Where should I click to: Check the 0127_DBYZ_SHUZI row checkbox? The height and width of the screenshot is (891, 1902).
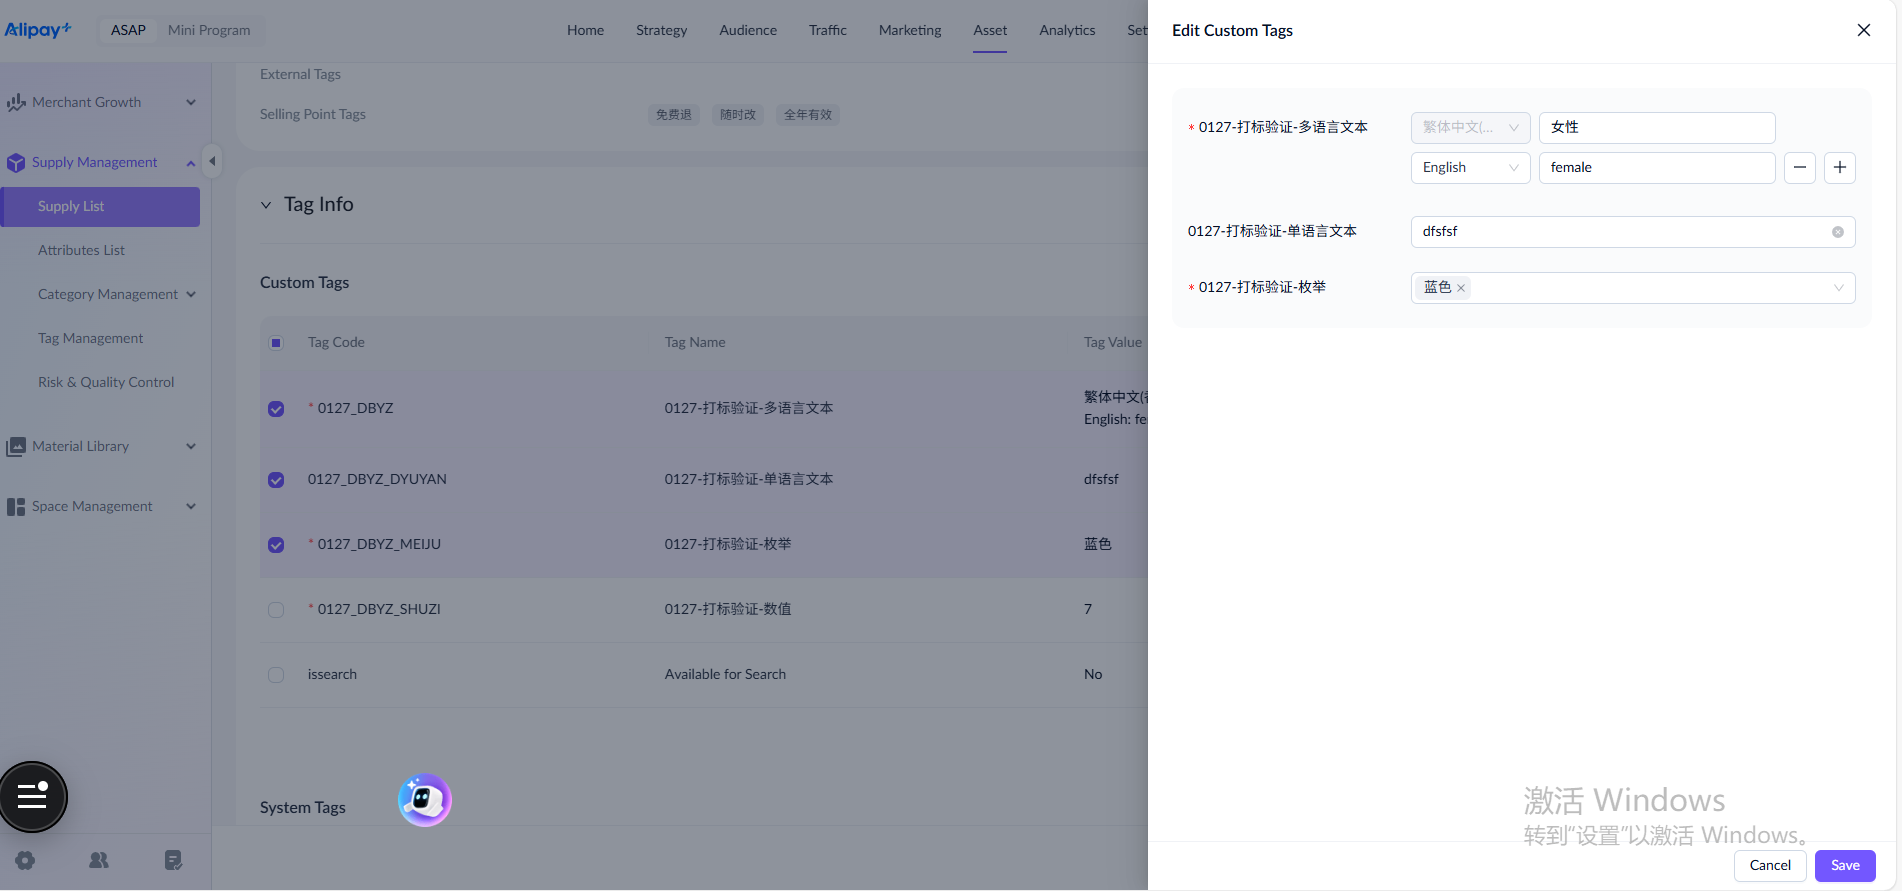pos(276,610)
